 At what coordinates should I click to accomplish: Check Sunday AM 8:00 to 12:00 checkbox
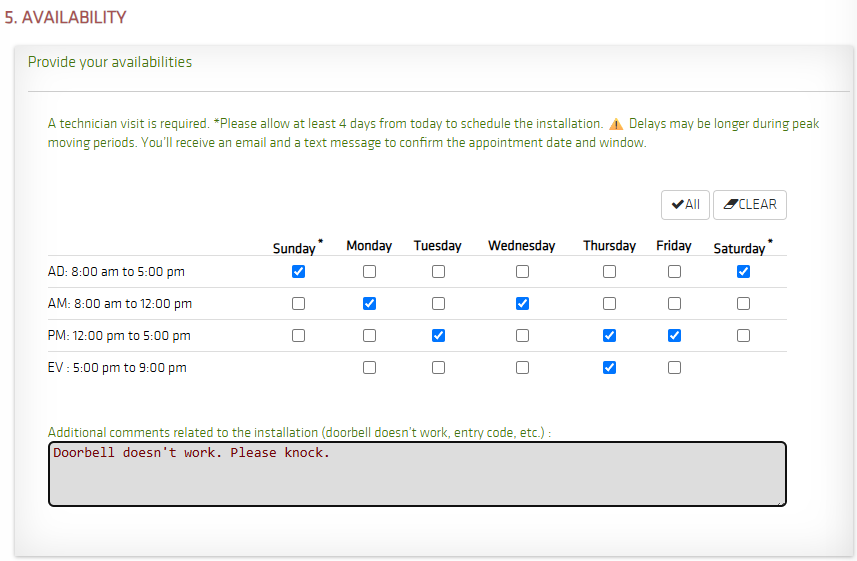(298, 303)
